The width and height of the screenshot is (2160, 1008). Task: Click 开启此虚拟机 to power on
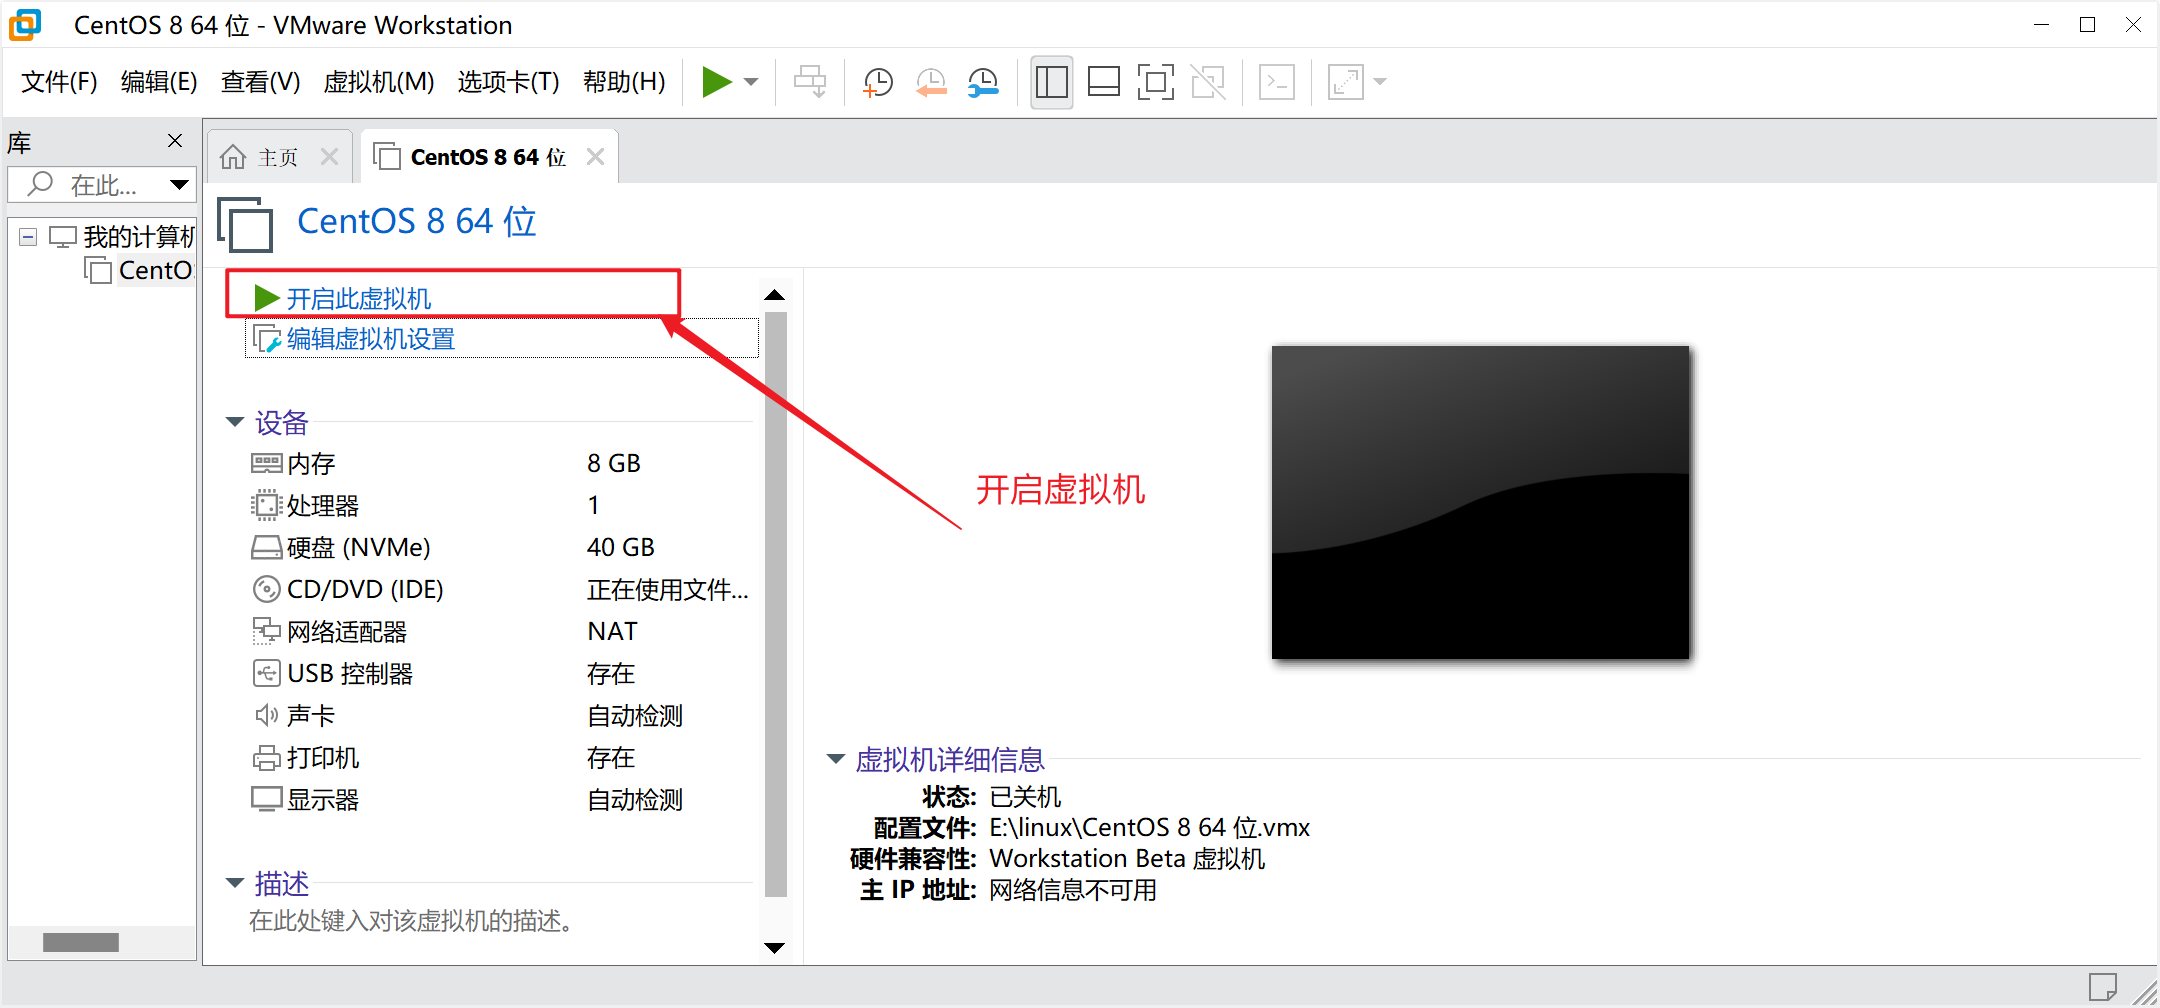coord(342,298)
